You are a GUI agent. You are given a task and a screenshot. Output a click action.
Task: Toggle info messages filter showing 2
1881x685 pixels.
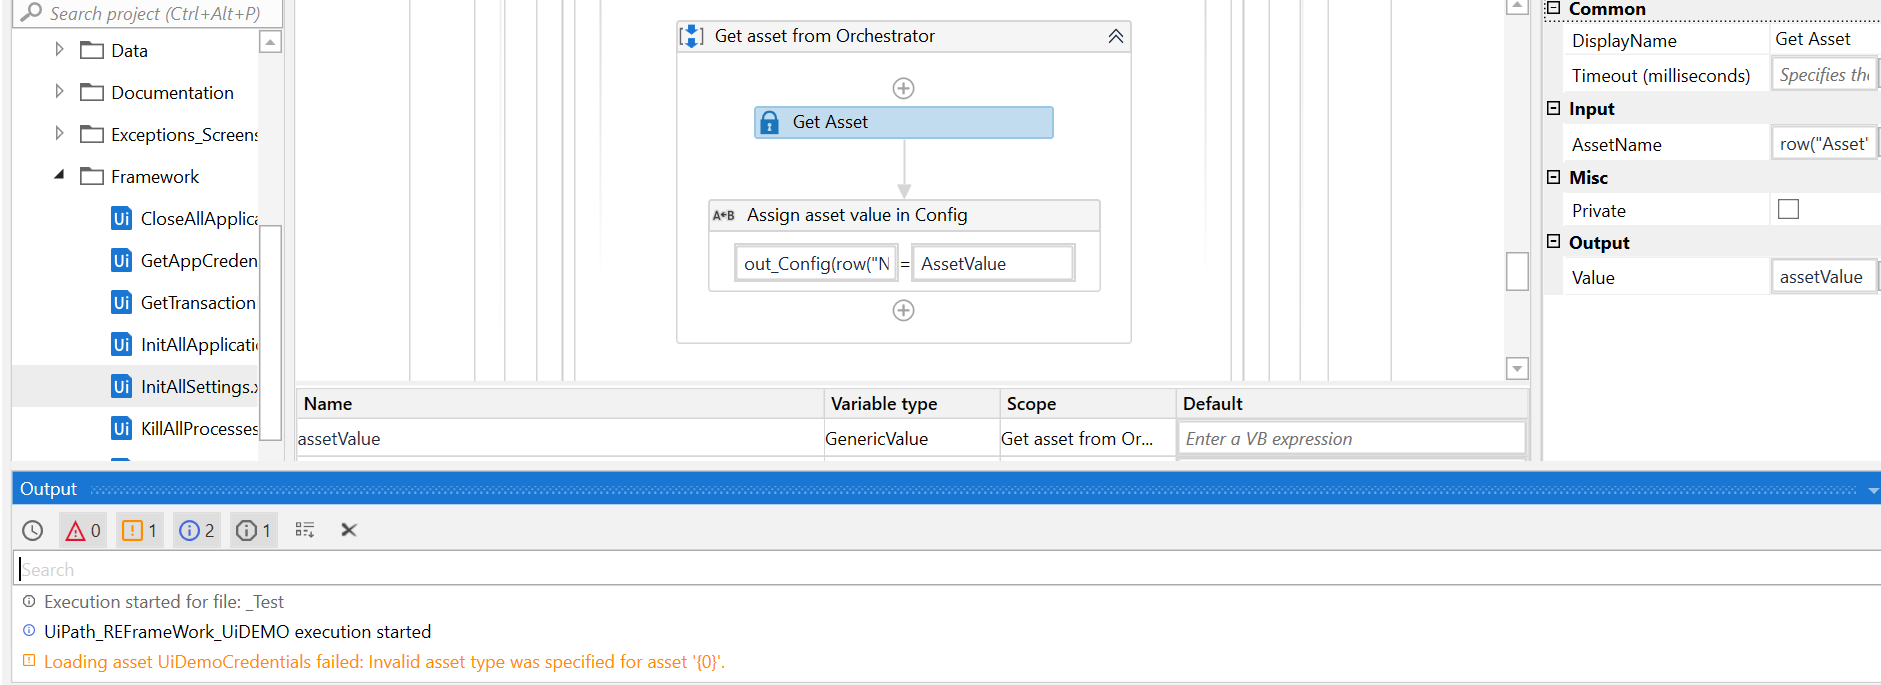(197, 530)
